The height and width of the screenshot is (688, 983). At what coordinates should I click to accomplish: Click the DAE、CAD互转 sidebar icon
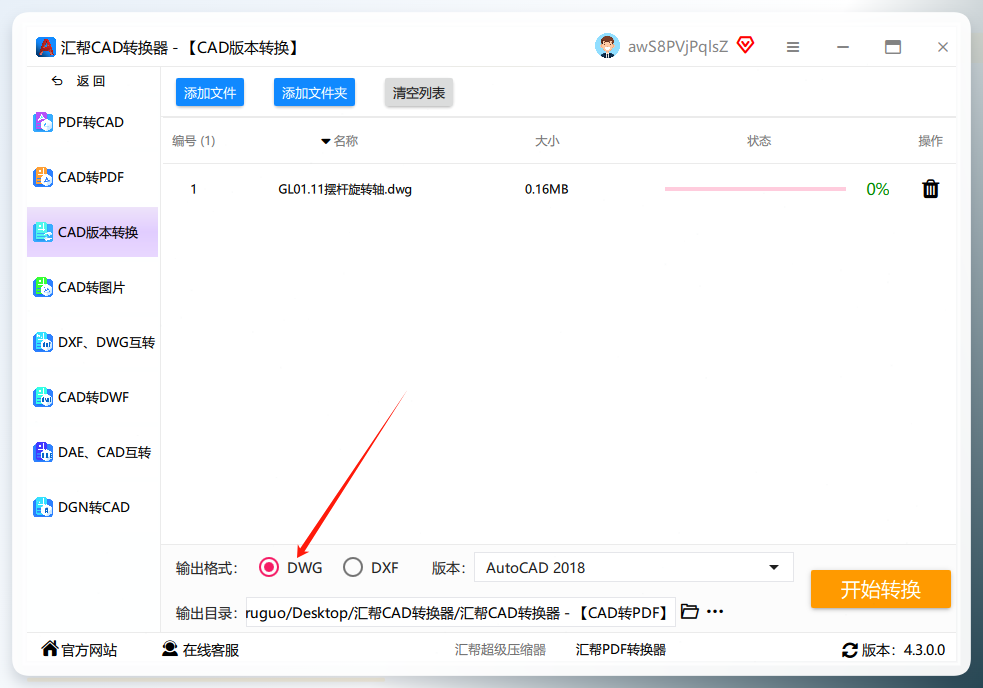coord(43,452)
